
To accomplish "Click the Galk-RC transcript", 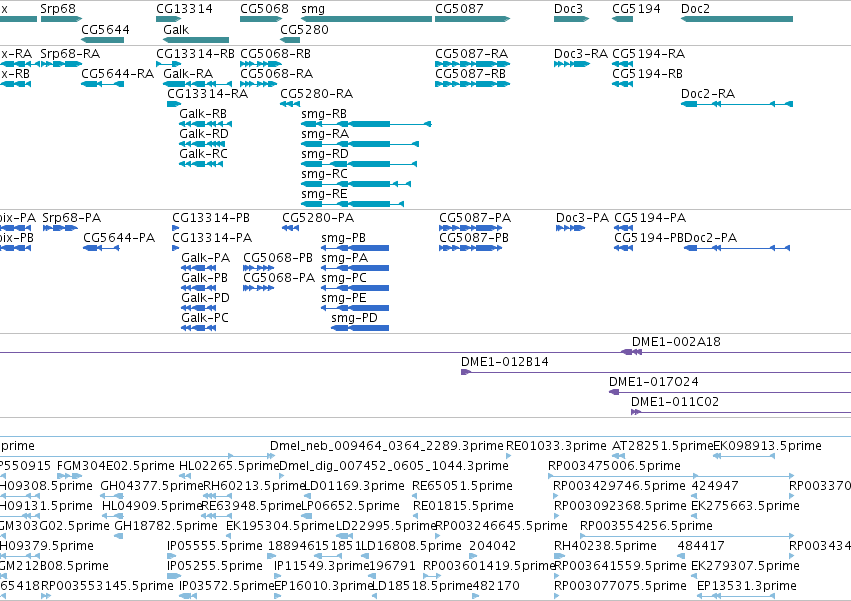I will coord(201,164).
